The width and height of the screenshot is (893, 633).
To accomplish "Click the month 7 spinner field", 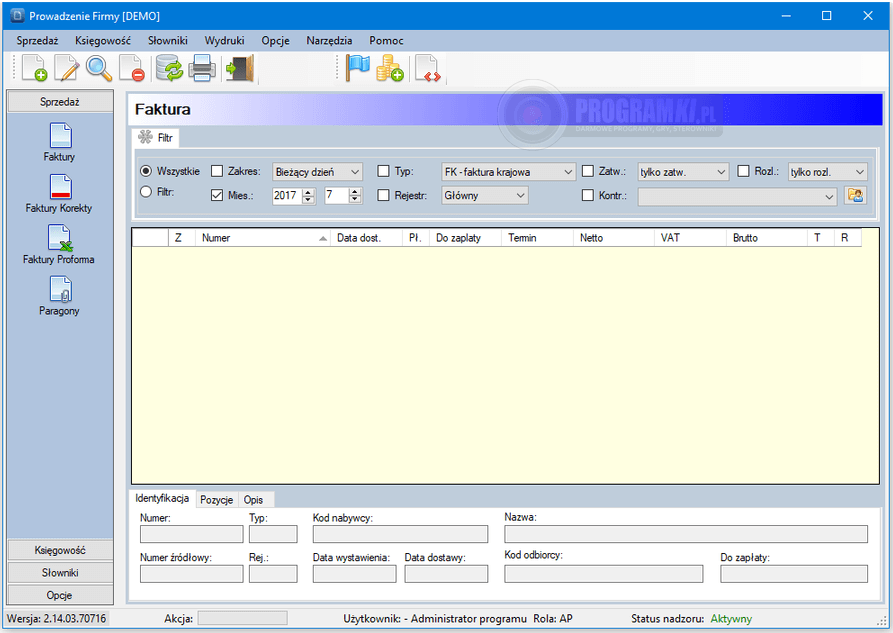I will coord(343,195).
